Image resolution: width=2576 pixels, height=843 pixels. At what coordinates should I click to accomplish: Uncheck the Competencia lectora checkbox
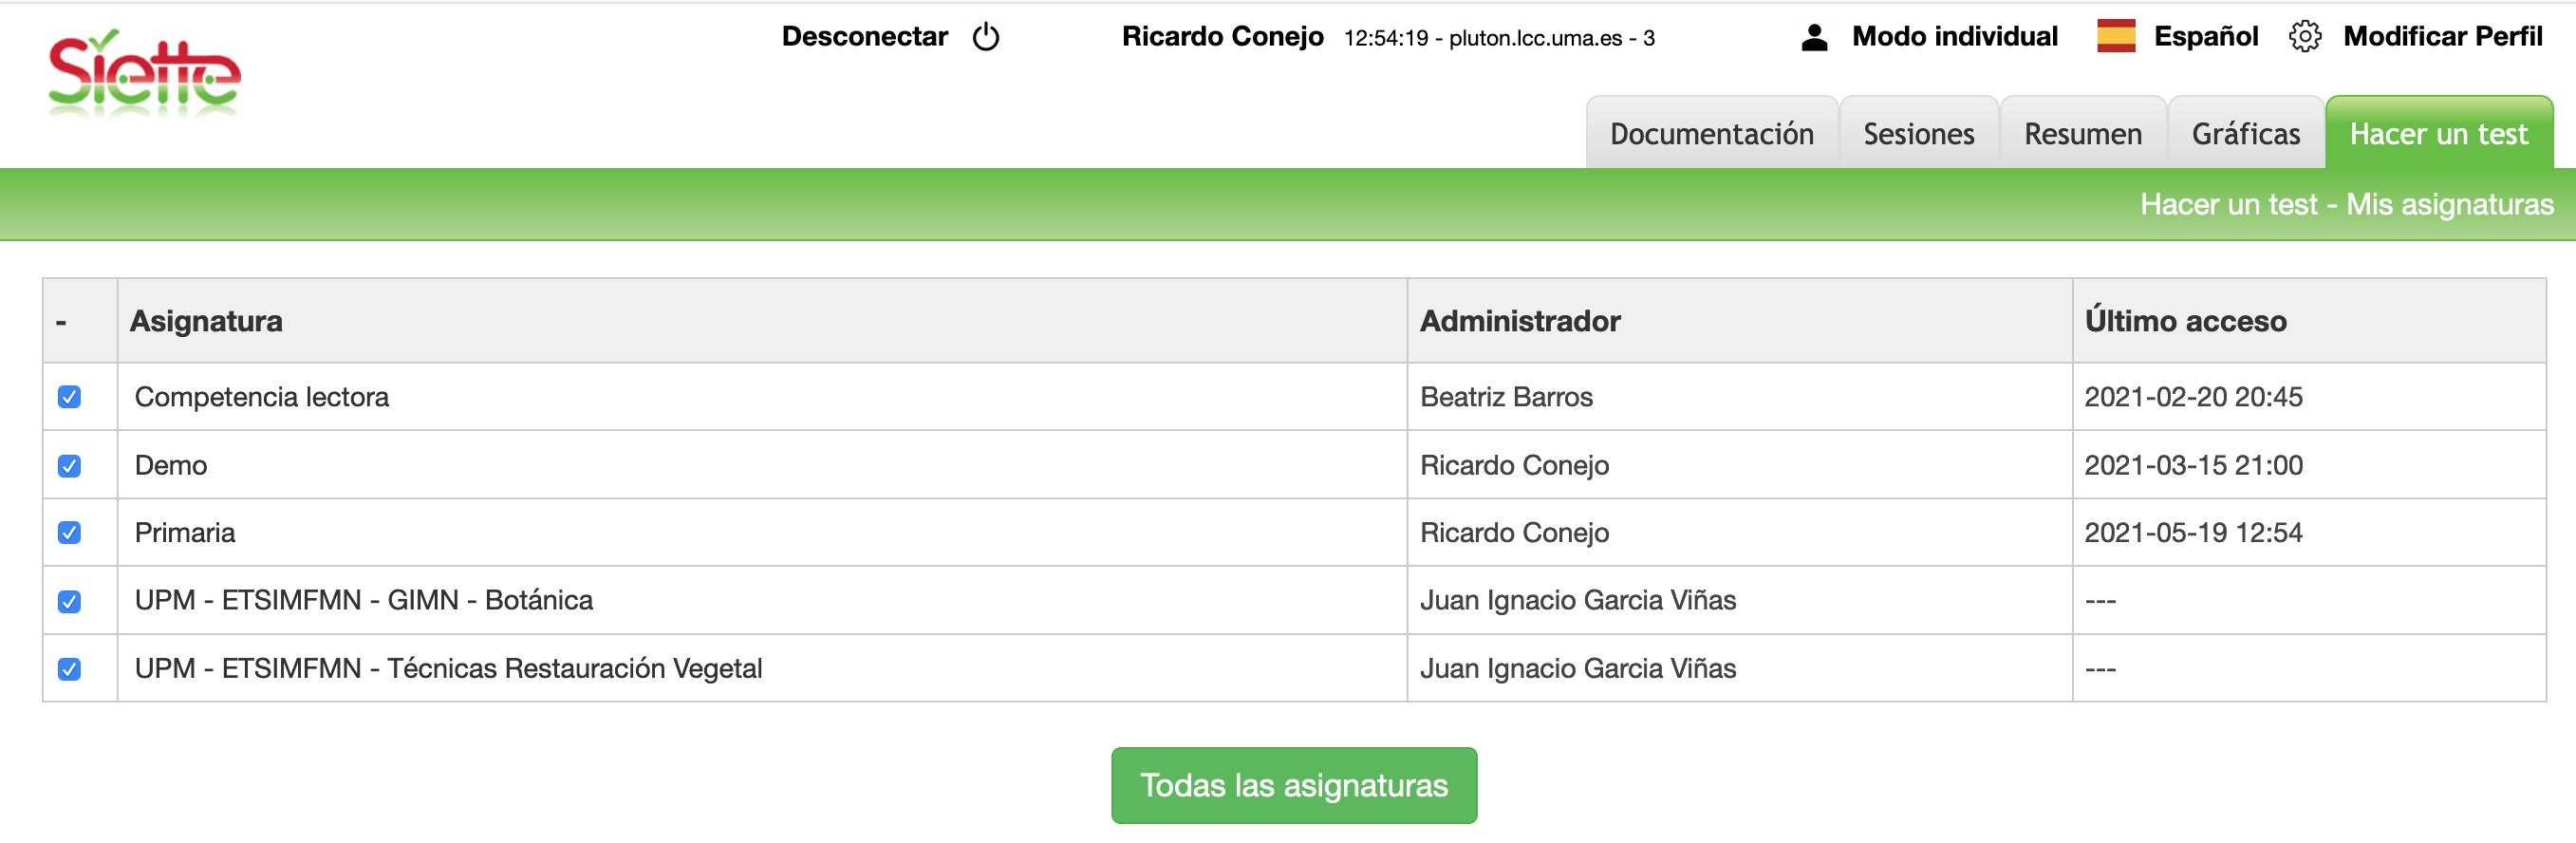69,397
